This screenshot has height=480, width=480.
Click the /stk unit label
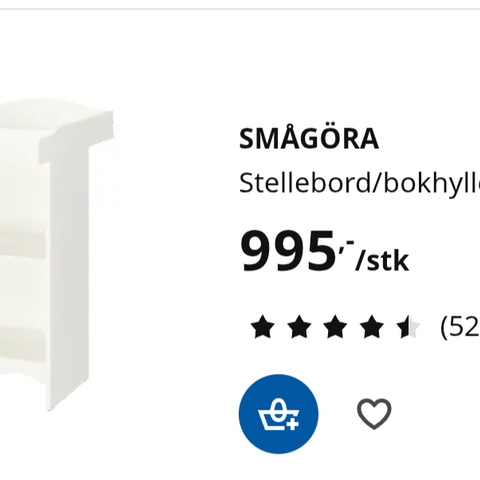382,262
